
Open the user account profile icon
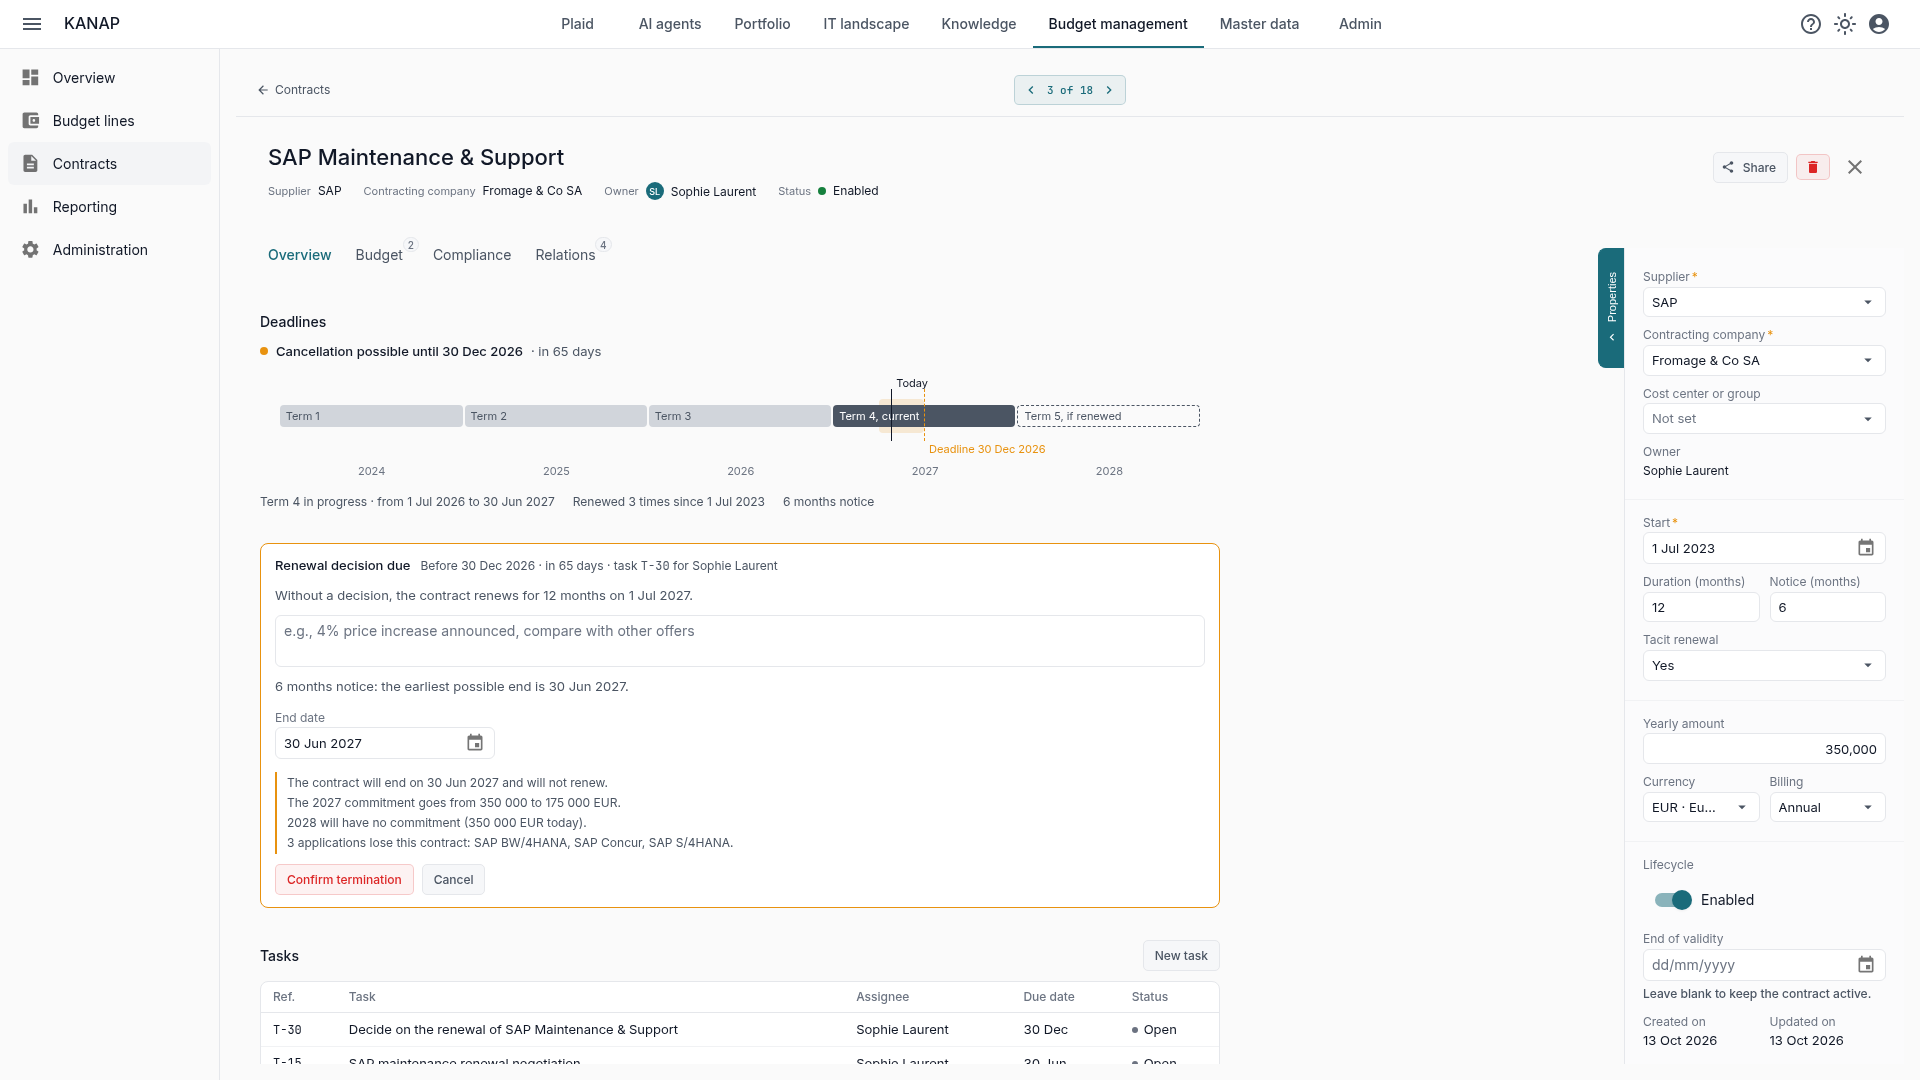point(1879,24)
